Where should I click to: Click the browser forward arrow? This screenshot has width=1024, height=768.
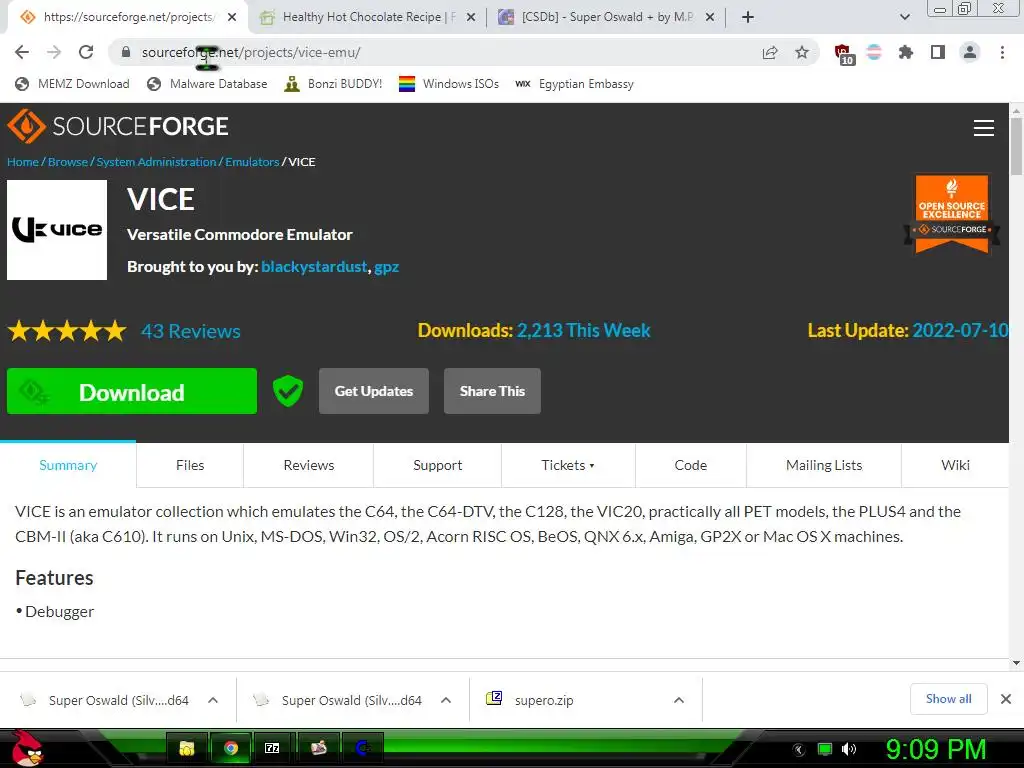pos(54,52)
